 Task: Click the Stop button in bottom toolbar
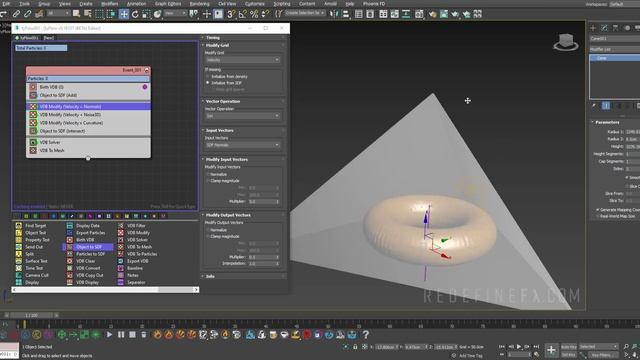click(132, 335)
